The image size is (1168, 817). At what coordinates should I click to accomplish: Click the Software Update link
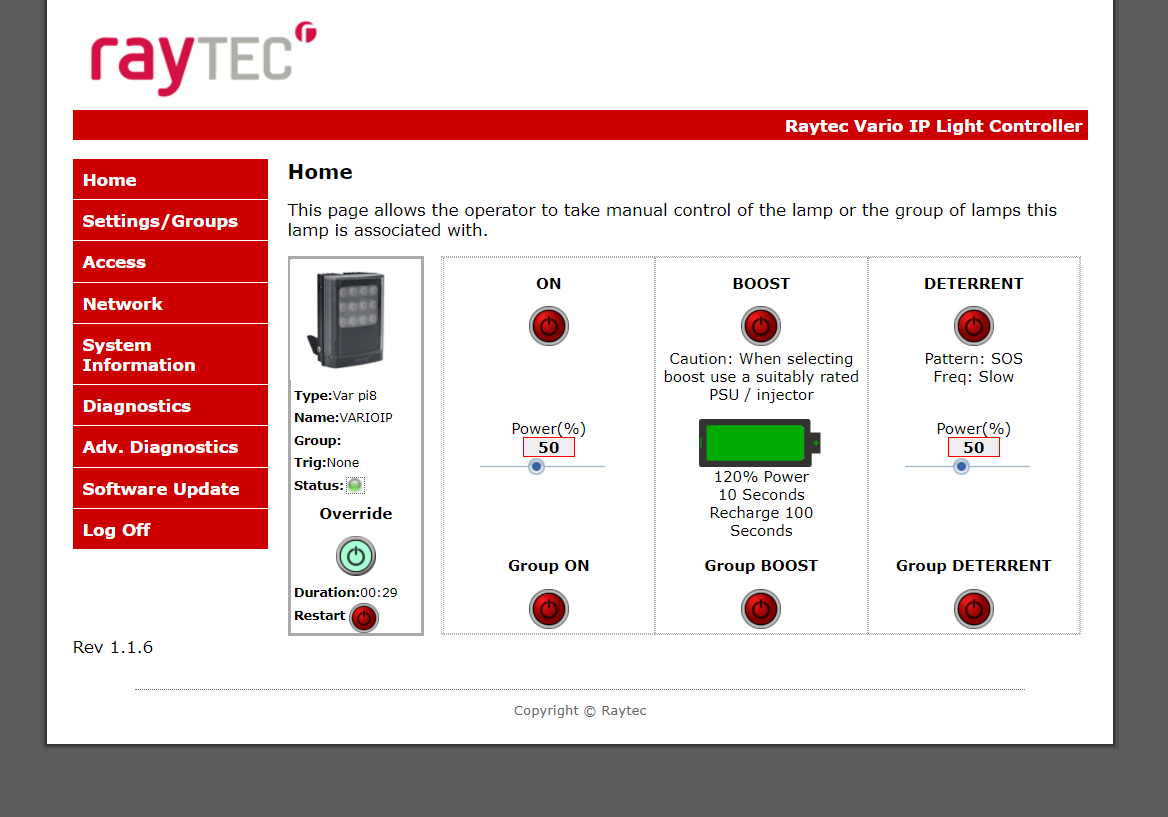[170, 489]
